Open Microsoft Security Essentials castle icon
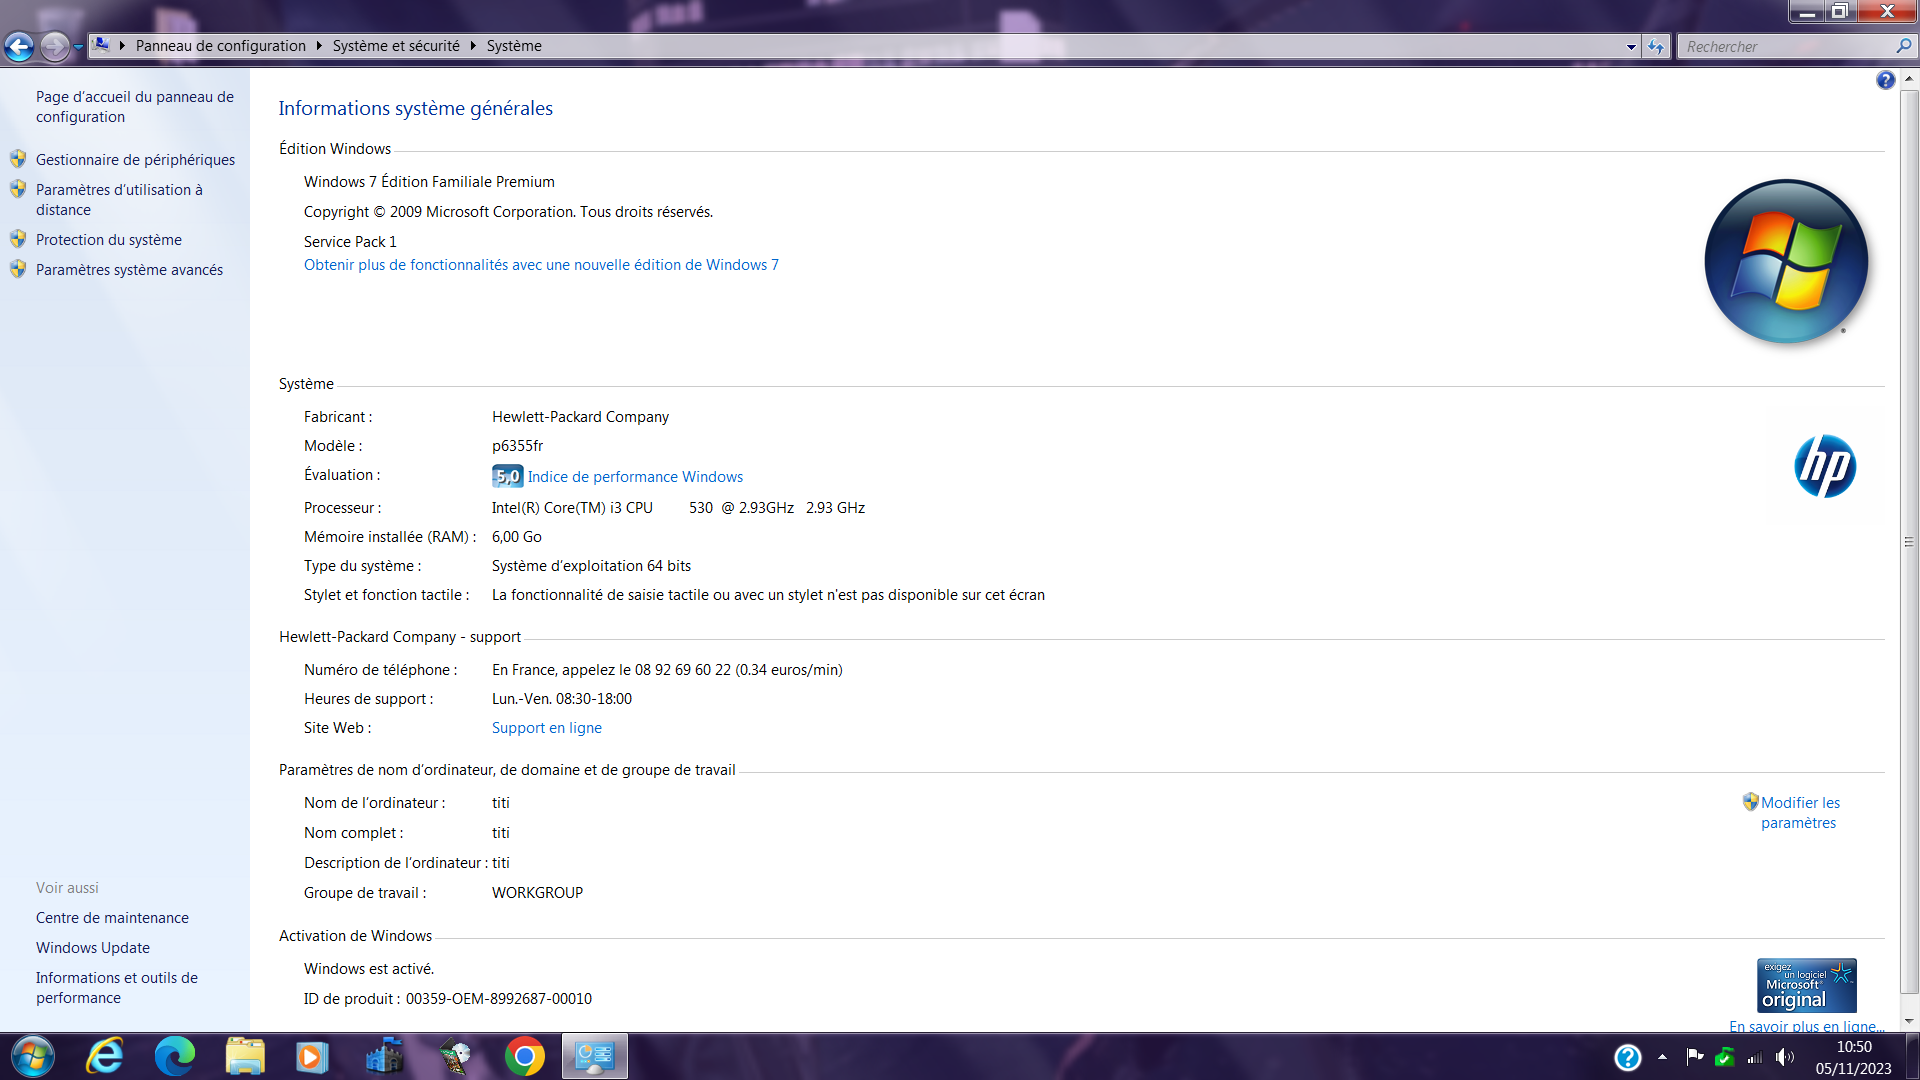This screenshot has height=1080, width=1920. (384, 1056)
